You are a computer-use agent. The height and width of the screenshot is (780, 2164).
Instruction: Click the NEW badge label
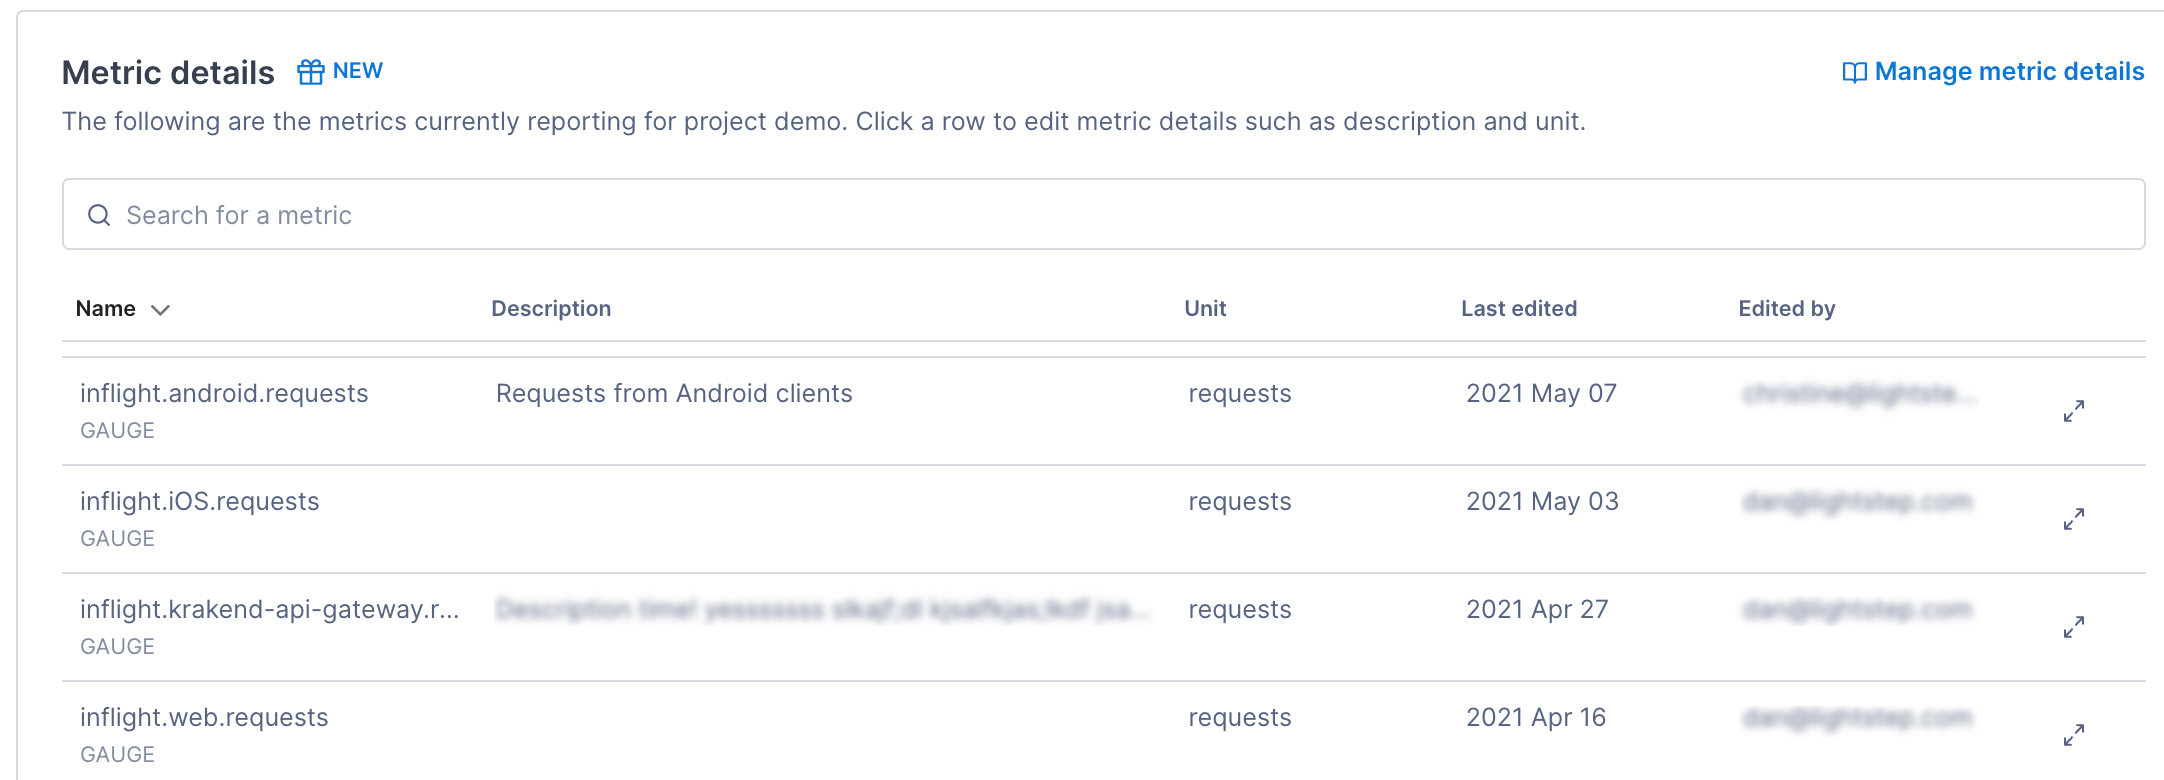click(357, 71)
